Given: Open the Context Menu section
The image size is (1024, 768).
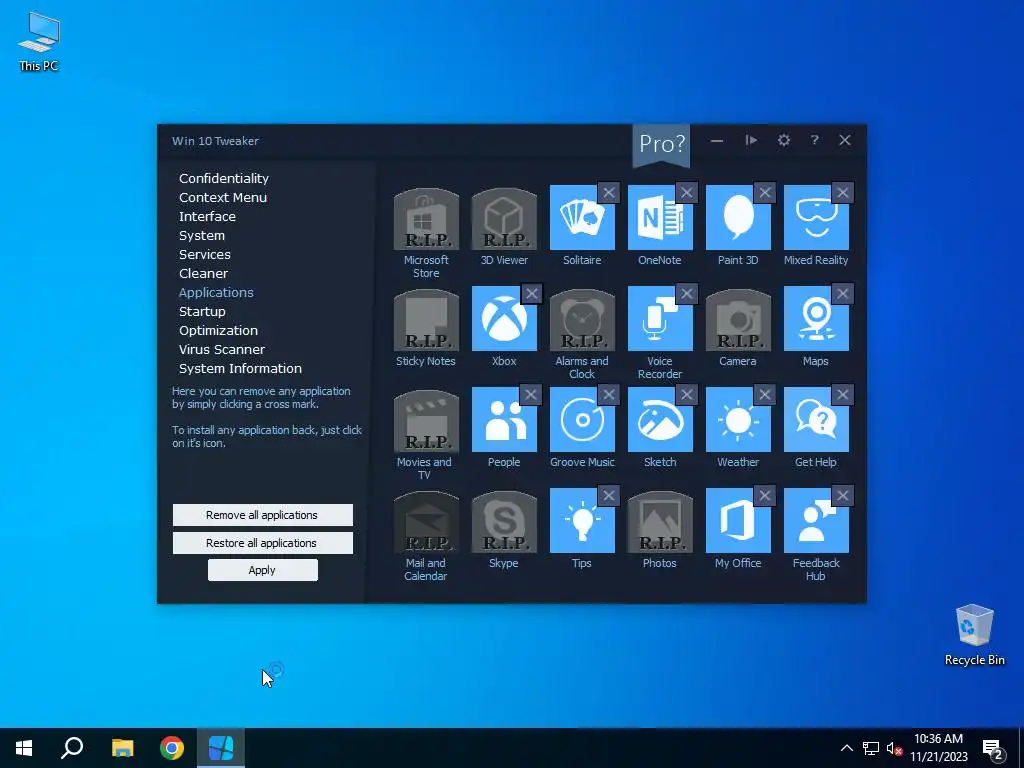Looking at the screenshot, I should (x=223, y=197).
